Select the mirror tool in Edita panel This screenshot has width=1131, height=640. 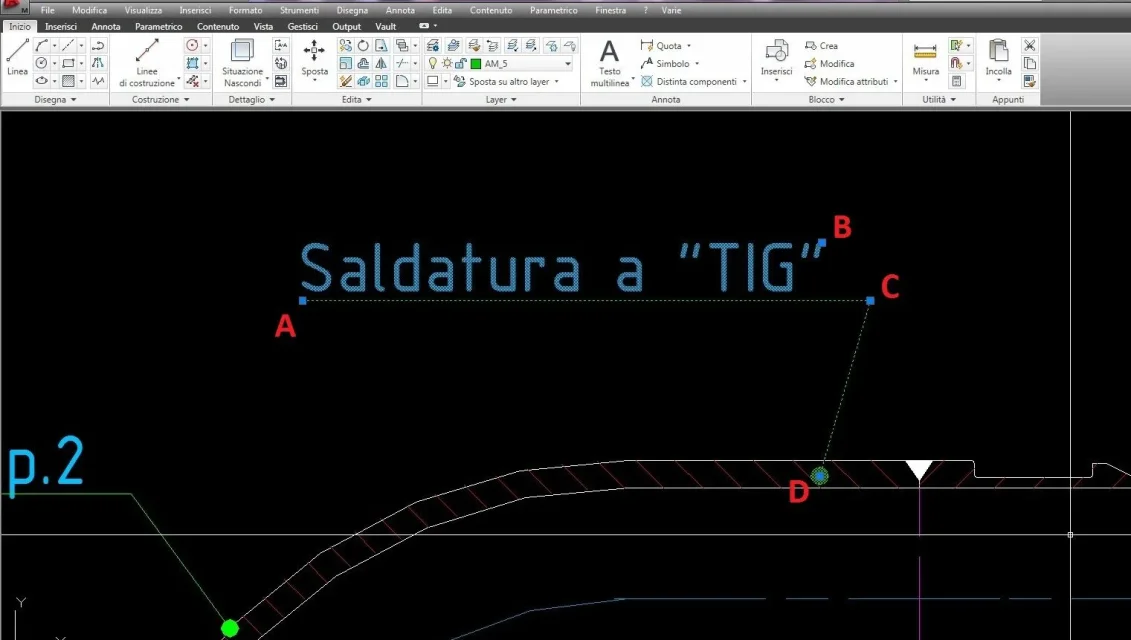pos(381,63)
